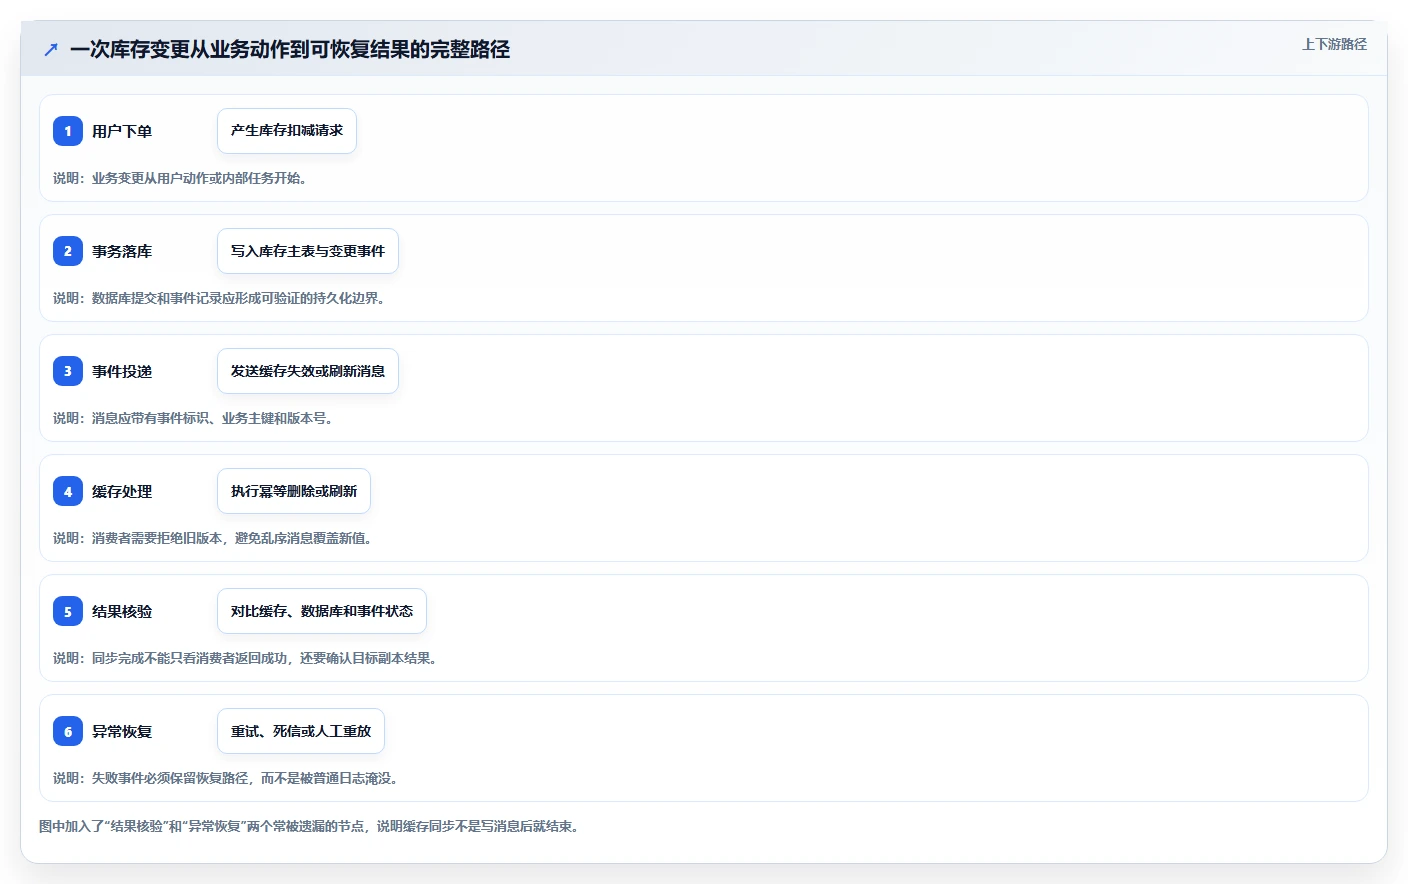Click the 执行幂等删除或刷新 chip

click(x=294, y=491)
